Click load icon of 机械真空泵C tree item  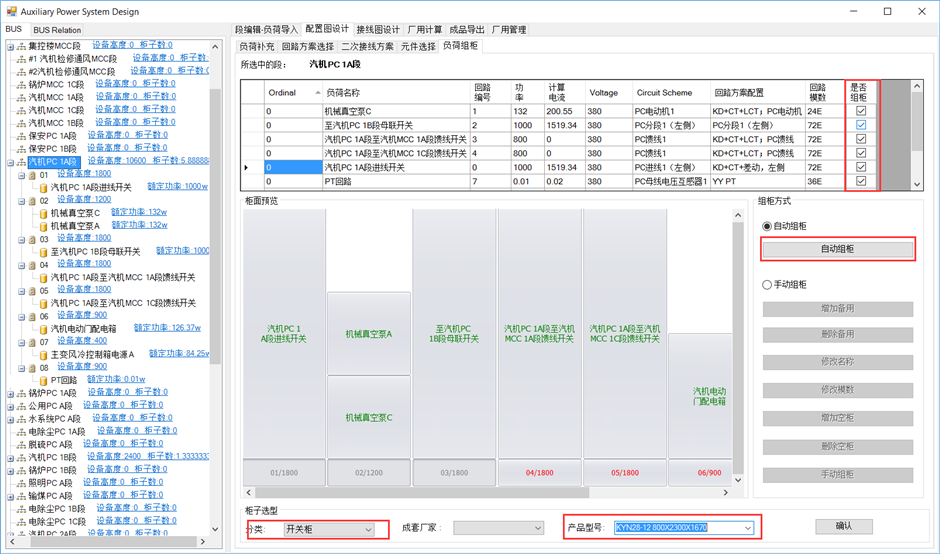point(43,213)
